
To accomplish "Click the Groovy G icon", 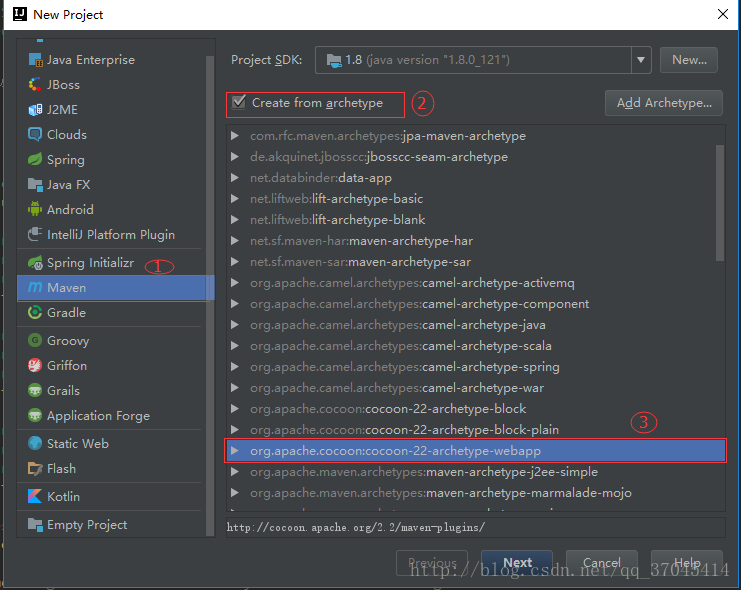I will point(35,340).
